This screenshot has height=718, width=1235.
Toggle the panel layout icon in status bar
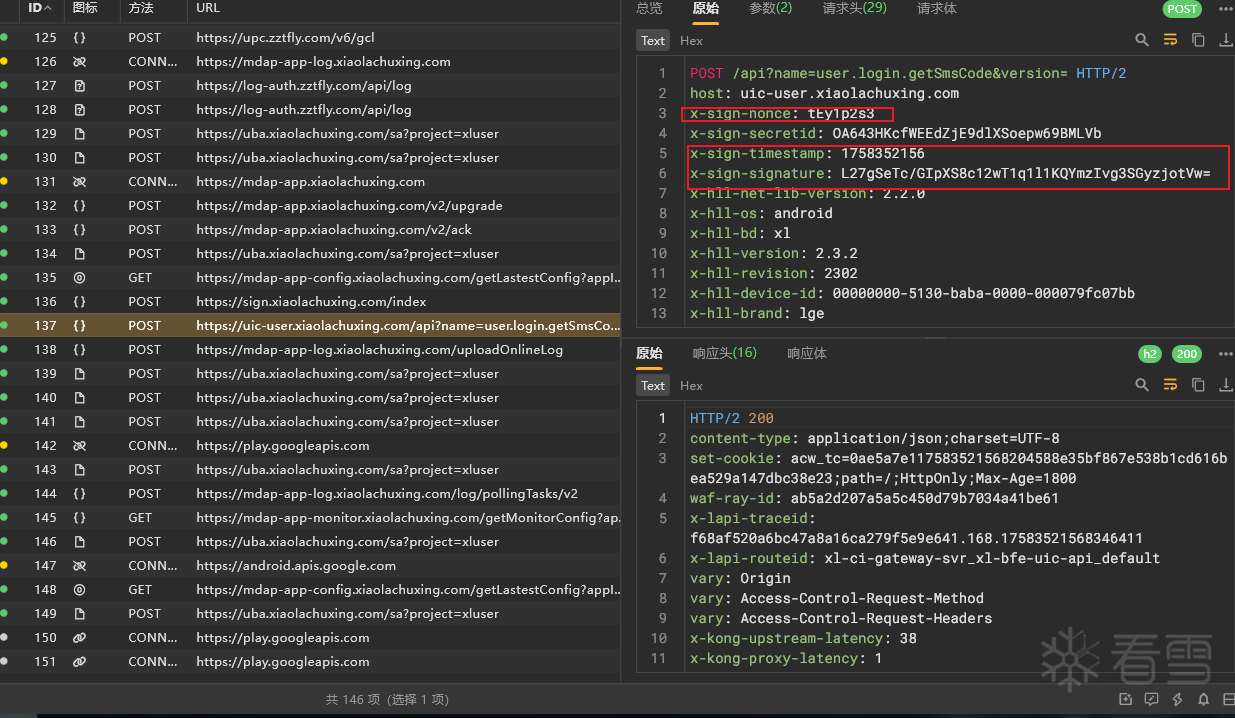coord(1227,699)
